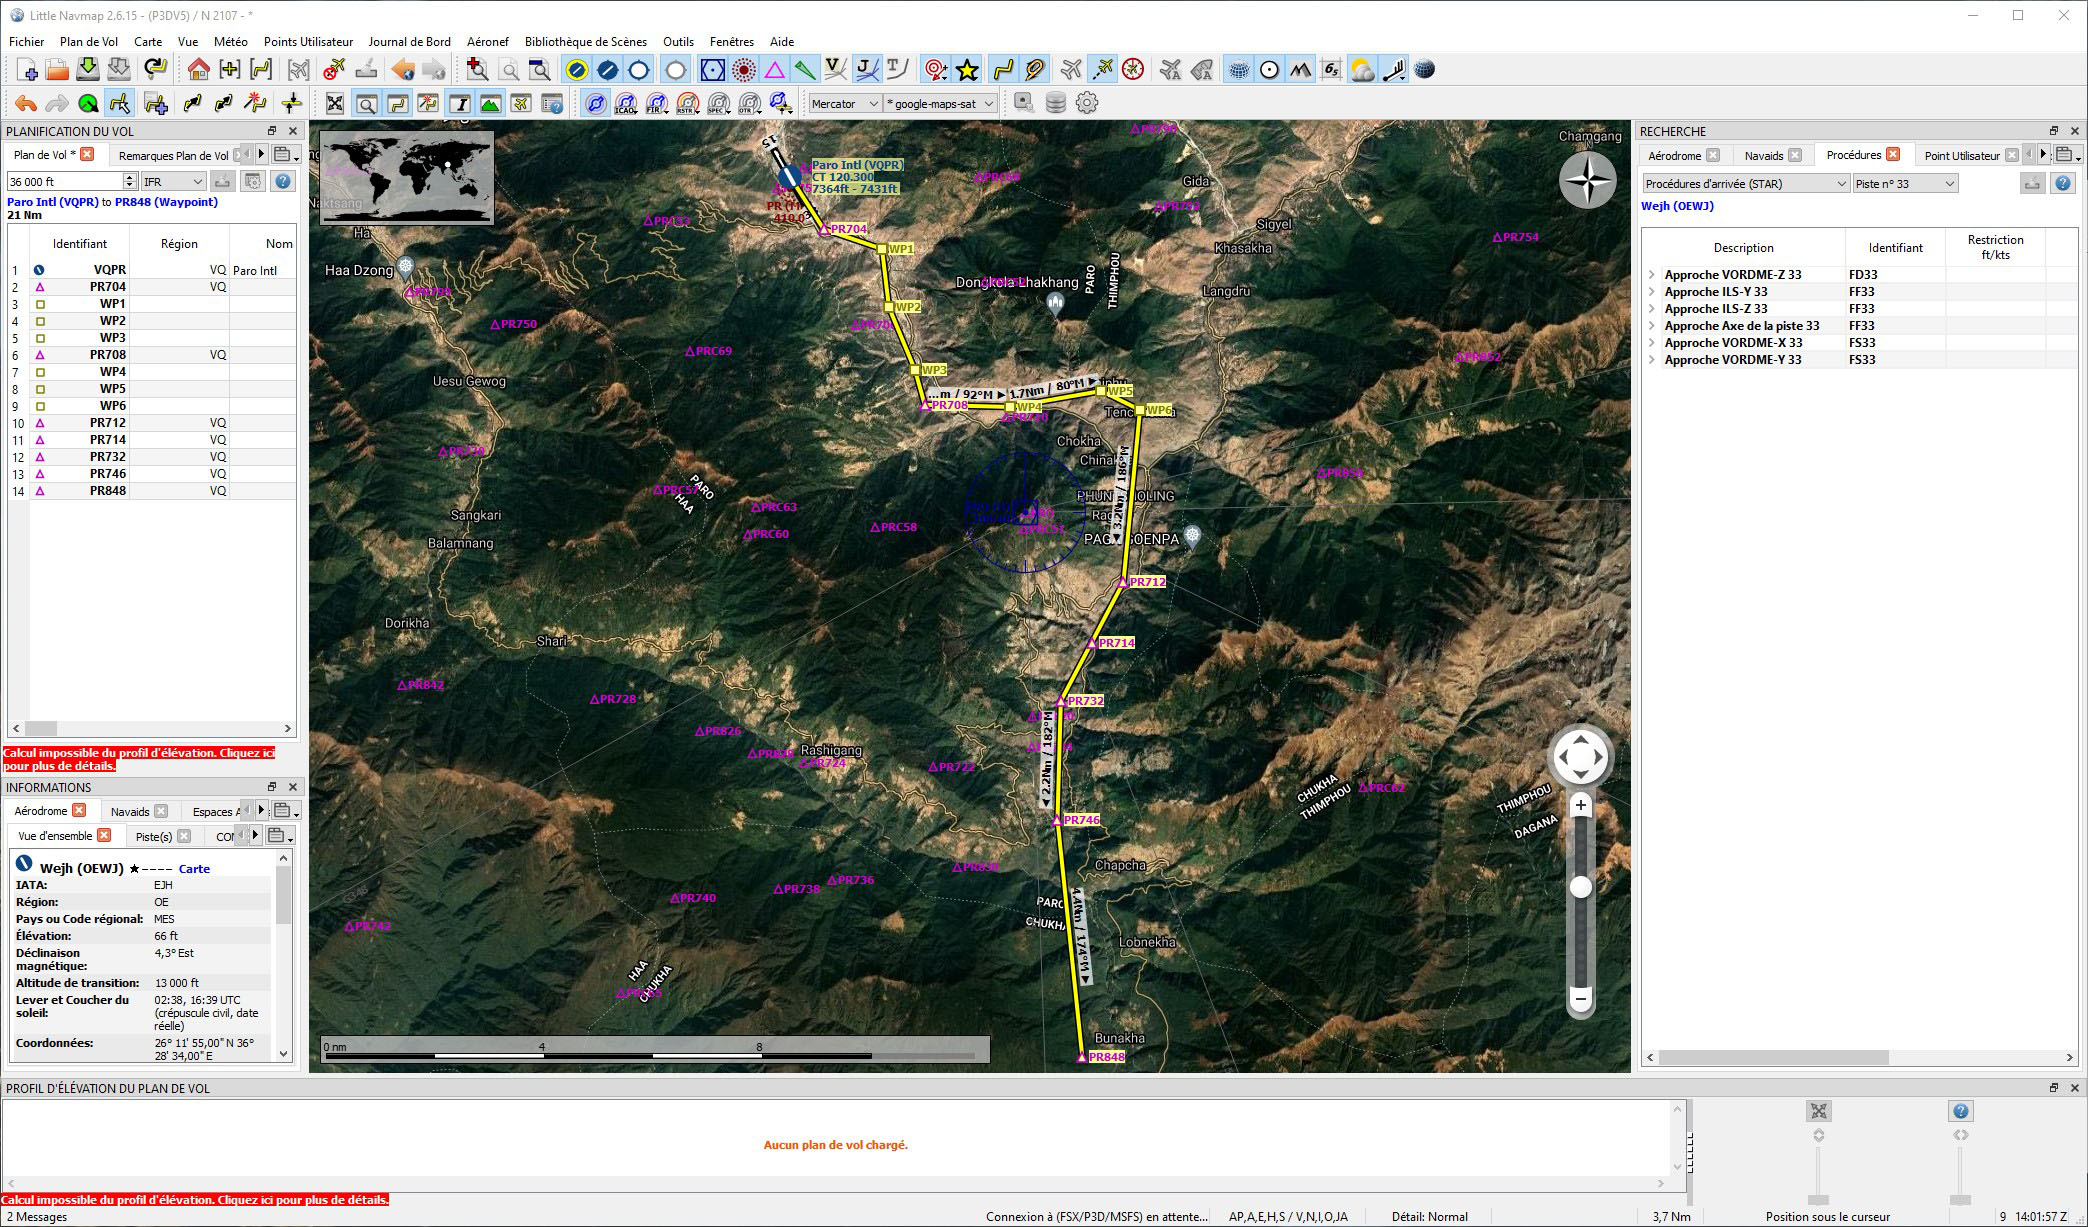The width and height of the screenshot is (2088, 1227).
Task: Expand the Approche ILS-Y 33 row
Action: coord(1652,292)
